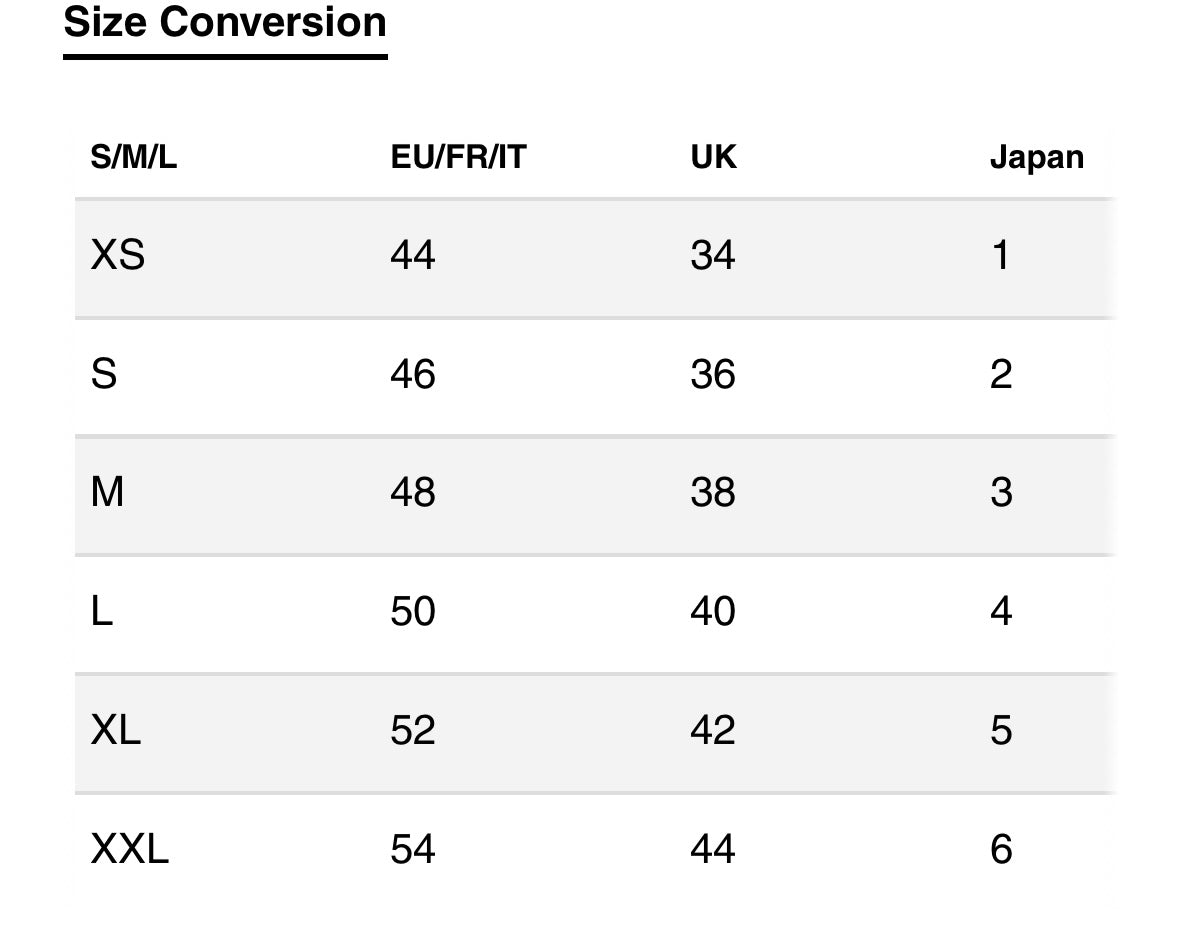Viewport: 1179px width, 932px height.
Task: Select the S/M/L column header
Action: (133, 157)
